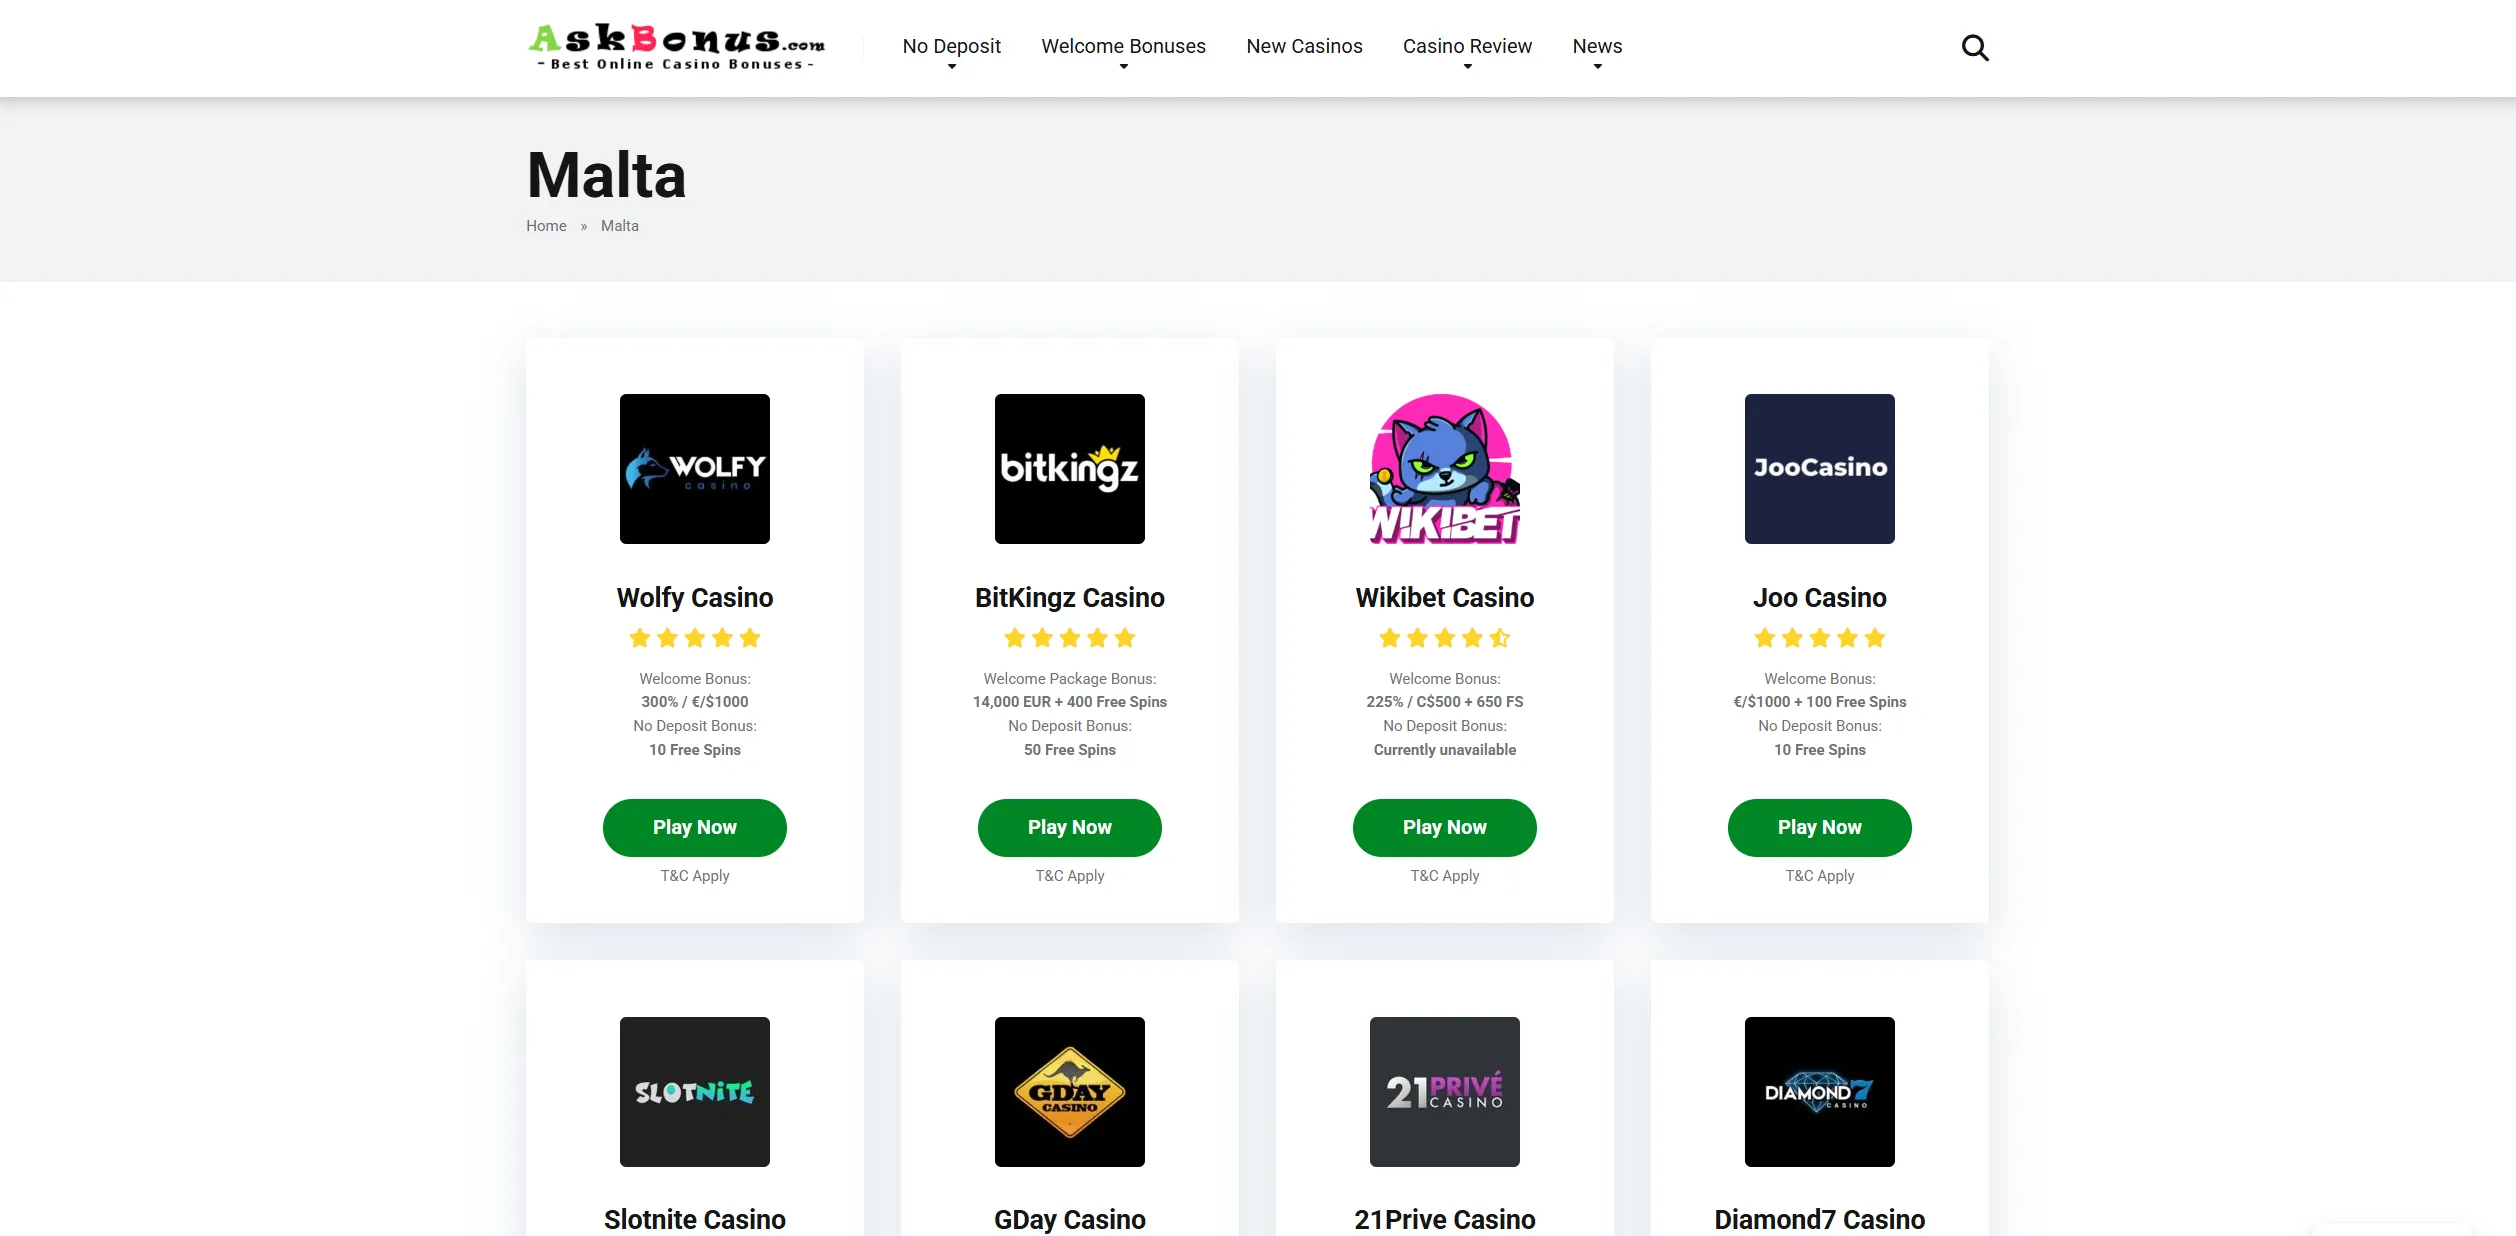
Task: Open the Slotnite Casino title link
Action: pyautogui.click(x=695, y=1220)
